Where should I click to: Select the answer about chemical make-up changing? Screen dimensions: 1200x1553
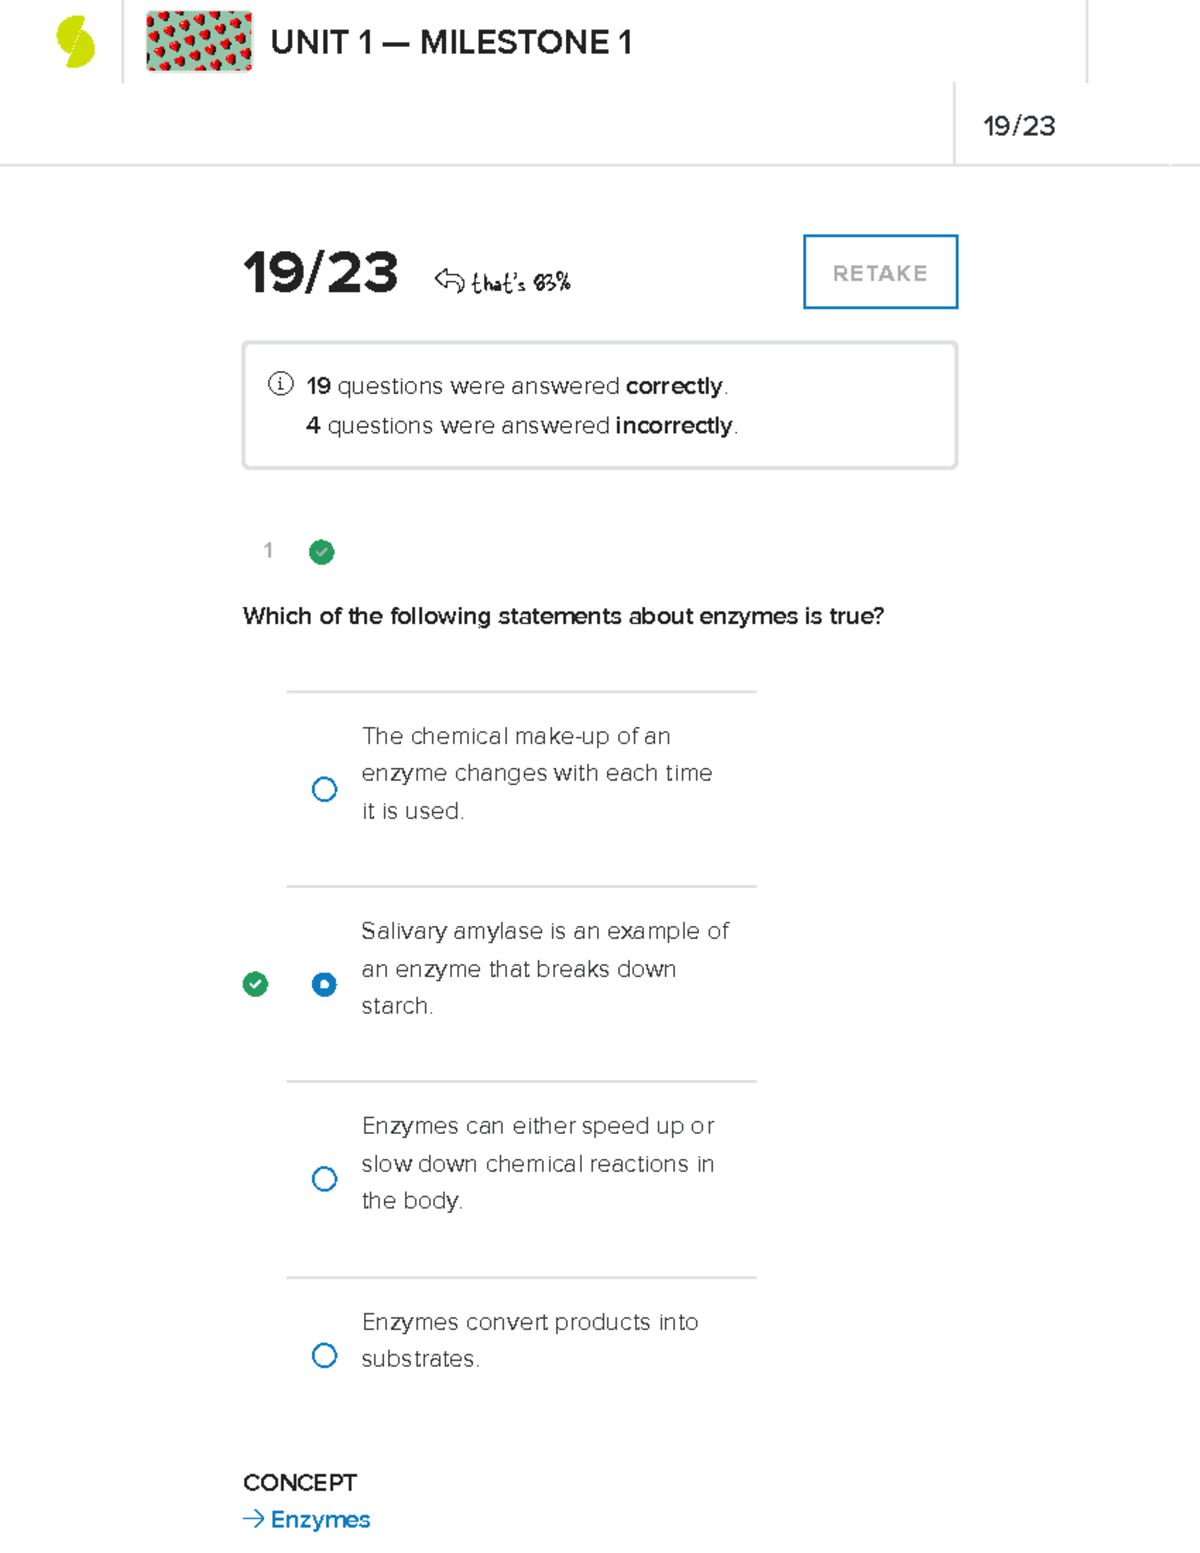click(324, 789)
